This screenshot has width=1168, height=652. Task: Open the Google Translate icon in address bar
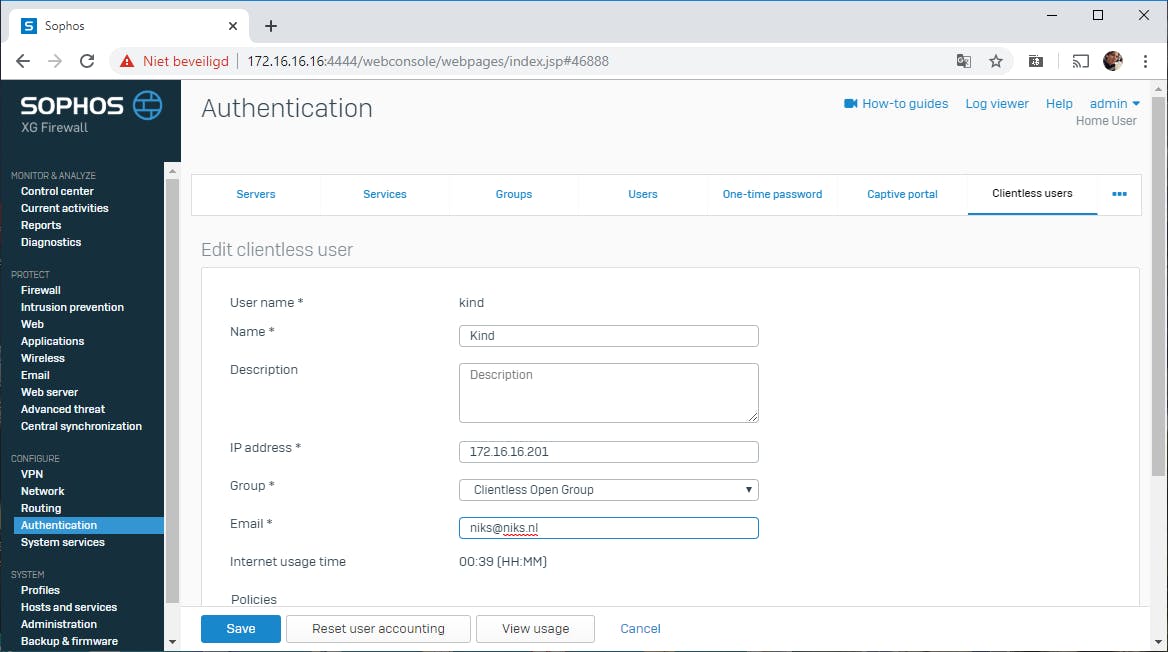point(964,61)
